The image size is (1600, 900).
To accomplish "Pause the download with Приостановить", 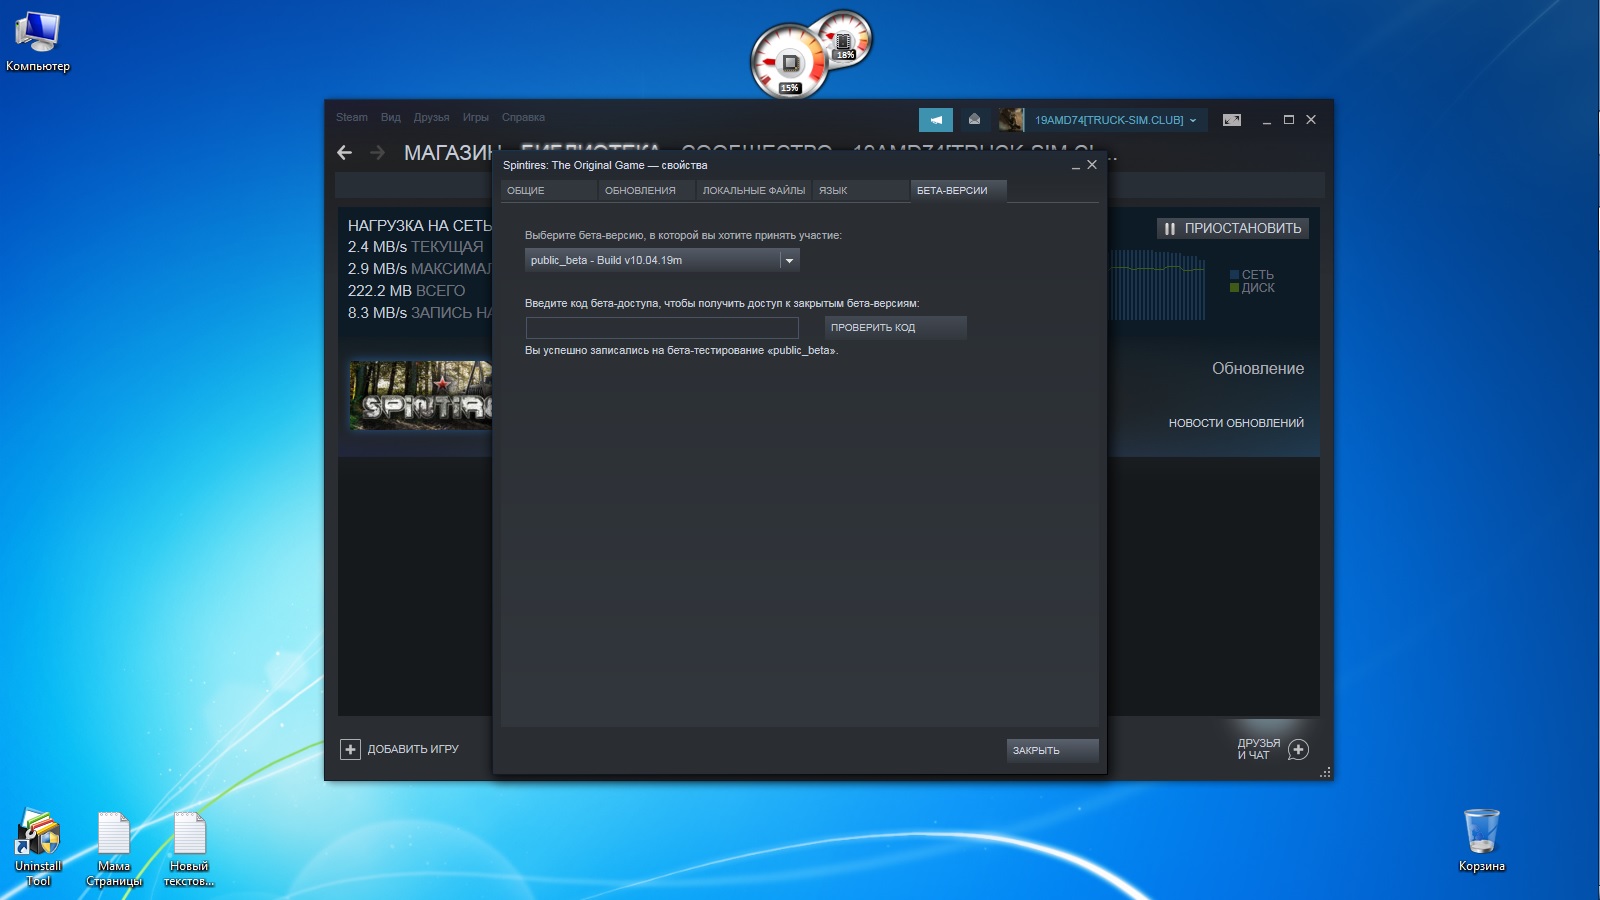I will pyautogui.click(x=1233, y=228).
